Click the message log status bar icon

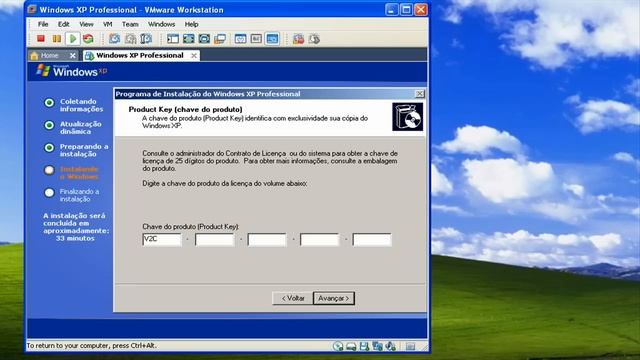[x=410, y=347]
